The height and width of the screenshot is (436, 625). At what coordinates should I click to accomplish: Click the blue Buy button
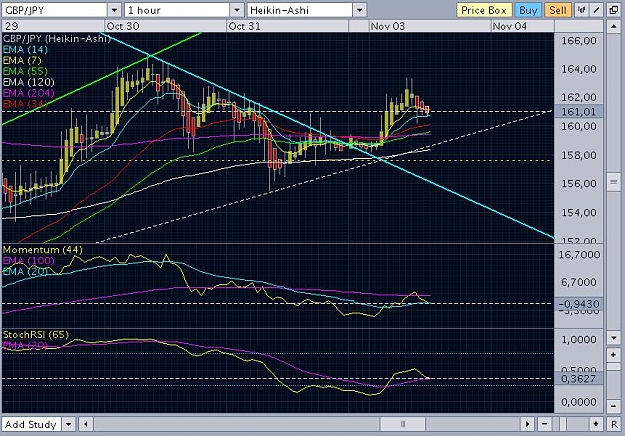coord(528,10)
